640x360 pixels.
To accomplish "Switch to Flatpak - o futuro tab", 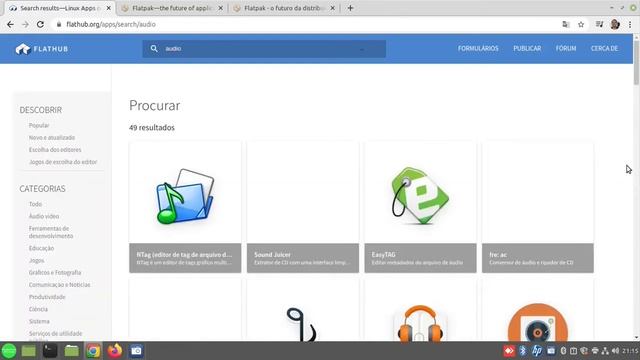I will coord(284,8).
